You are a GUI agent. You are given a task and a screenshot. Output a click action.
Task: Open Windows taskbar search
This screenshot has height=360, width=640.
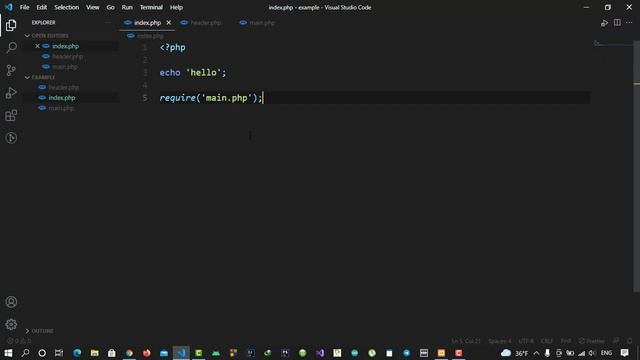pos(25,353)
